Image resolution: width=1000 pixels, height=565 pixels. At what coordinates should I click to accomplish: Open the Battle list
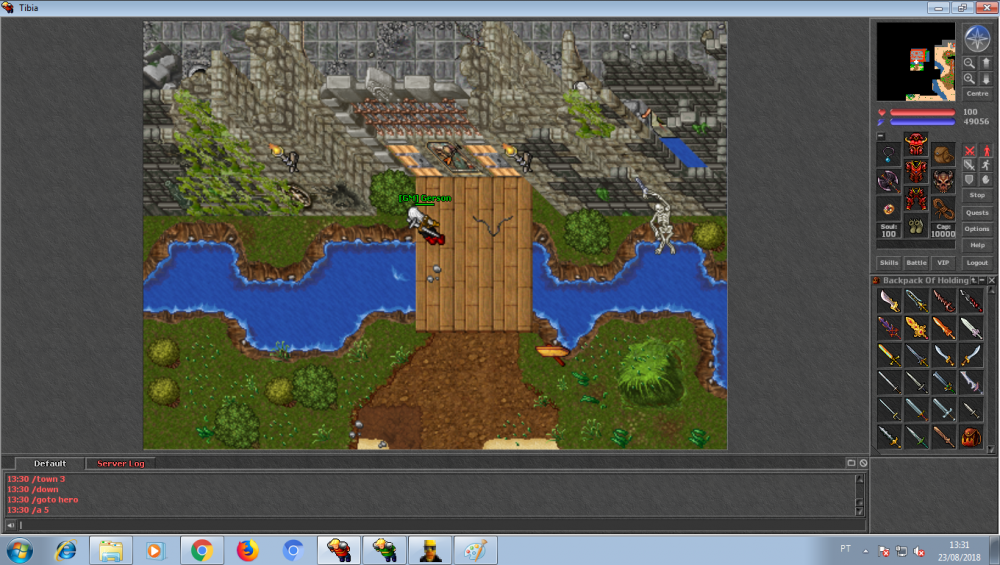click(x=916, y=263)
